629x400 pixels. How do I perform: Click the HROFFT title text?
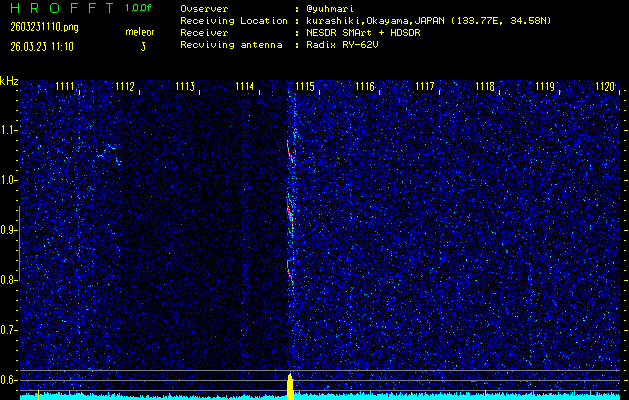pyautogui.click(x=59, y=8)
